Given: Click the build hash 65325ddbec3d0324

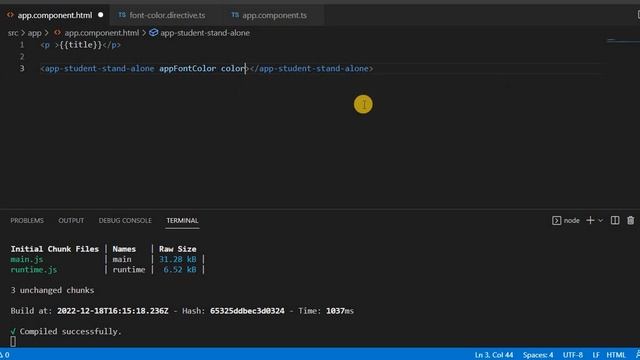Looking at the screenshot, I should point(247,311).
